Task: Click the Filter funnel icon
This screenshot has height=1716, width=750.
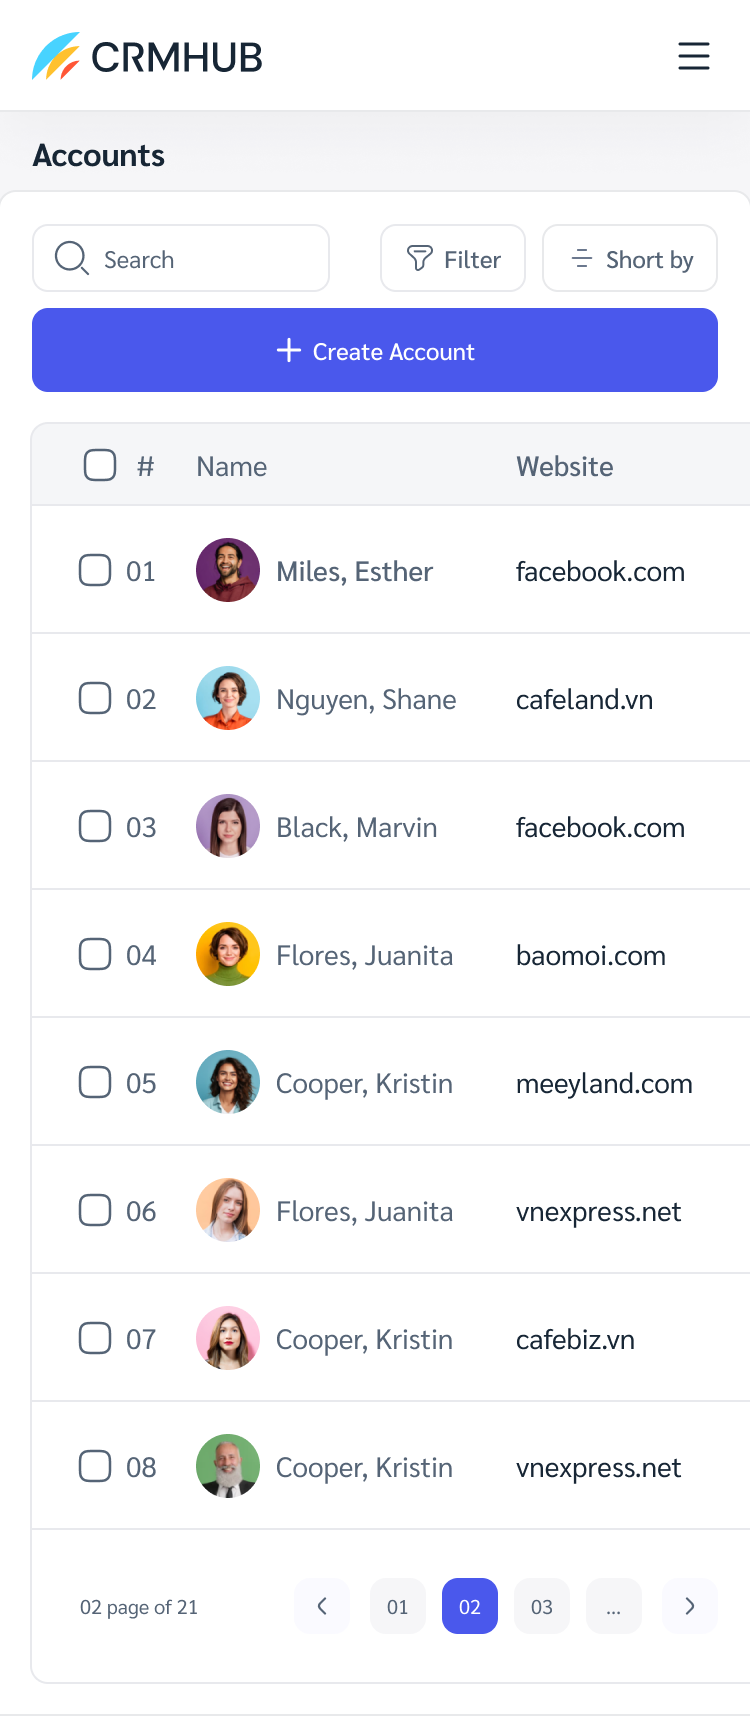Action: [x=421, y=258]
